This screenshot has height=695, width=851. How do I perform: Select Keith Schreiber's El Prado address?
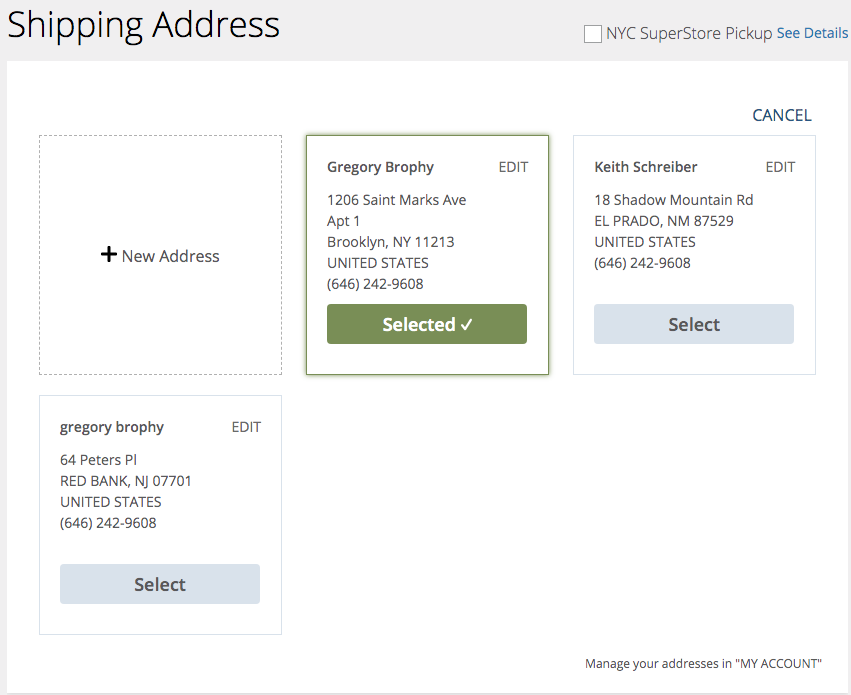[694, 324]
